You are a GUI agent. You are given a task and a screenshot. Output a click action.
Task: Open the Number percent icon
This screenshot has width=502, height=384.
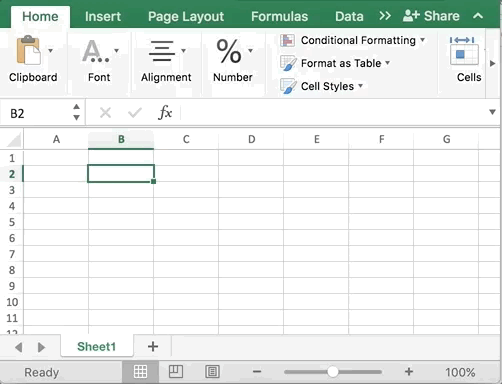click(x=229, y=51)
